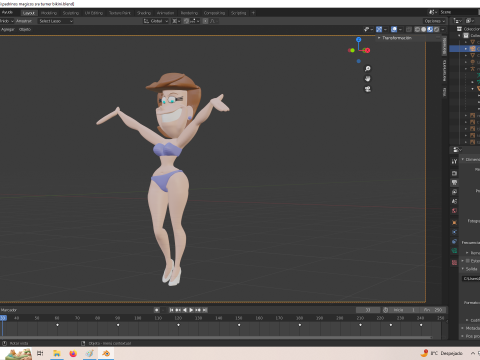The height and width of the screenshot is (360, 480).
Task: Open the object visibility types dropdown
Action: coord(368,29)
